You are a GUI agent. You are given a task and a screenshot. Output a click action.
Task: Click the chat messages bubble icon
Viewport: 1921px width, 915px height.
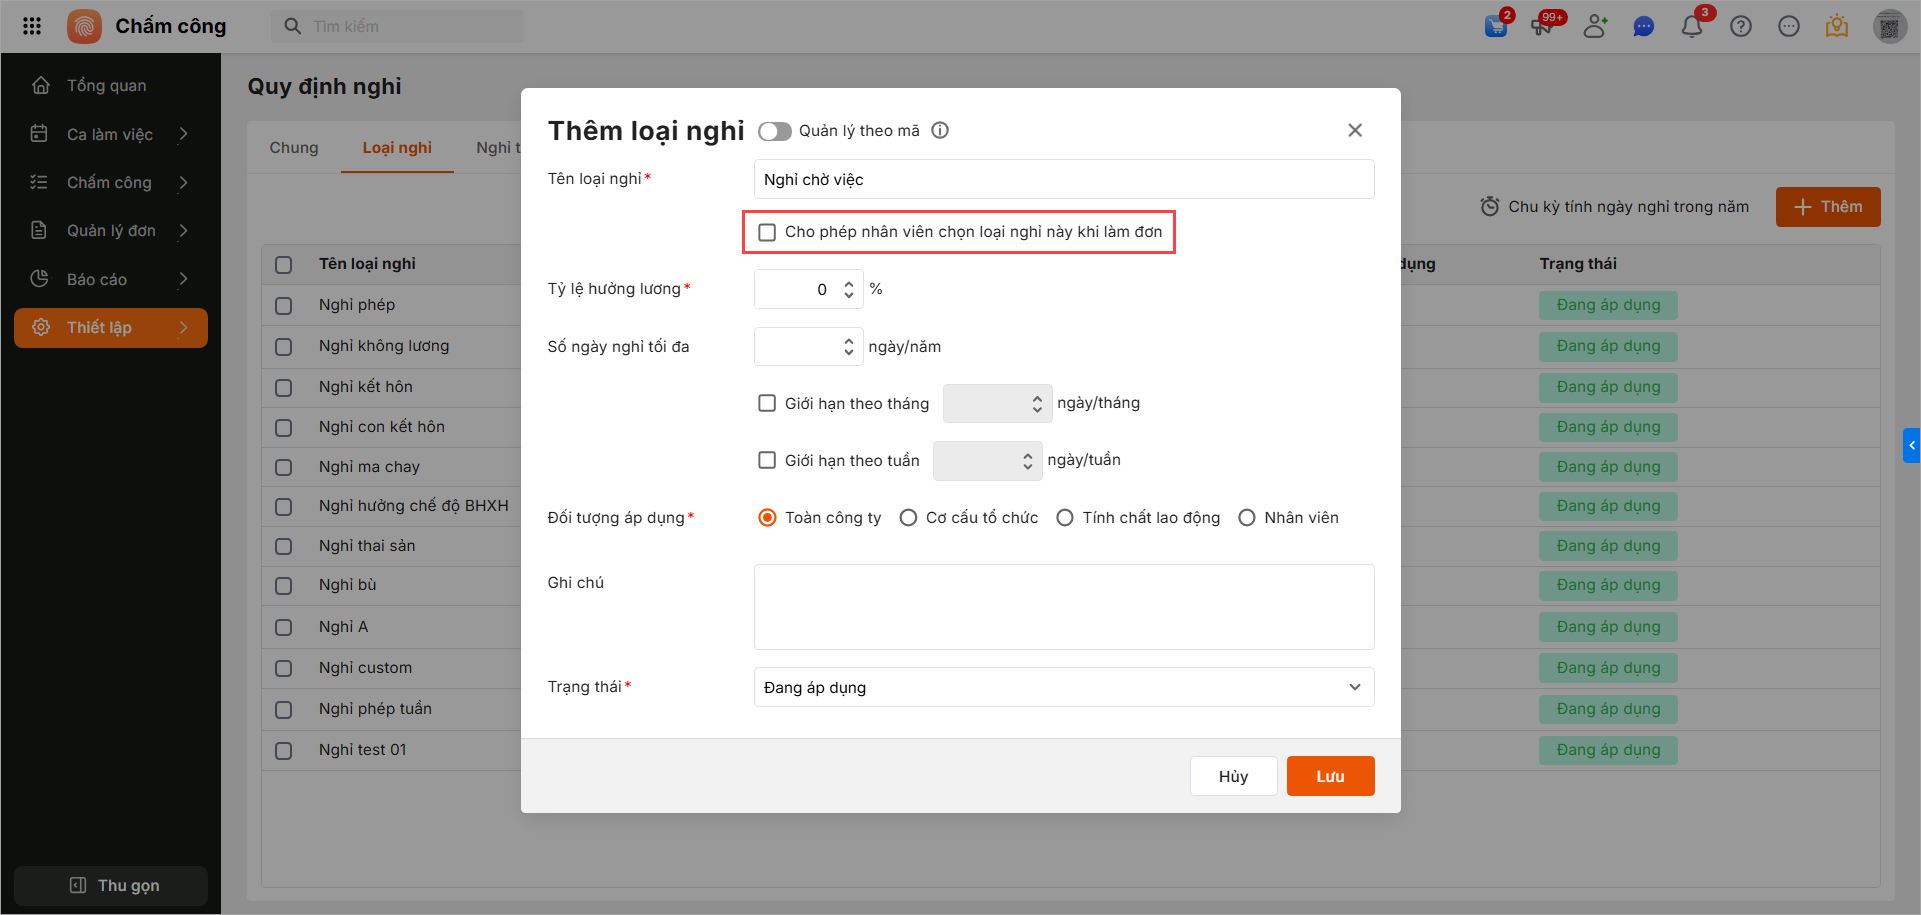[1643, 26]
